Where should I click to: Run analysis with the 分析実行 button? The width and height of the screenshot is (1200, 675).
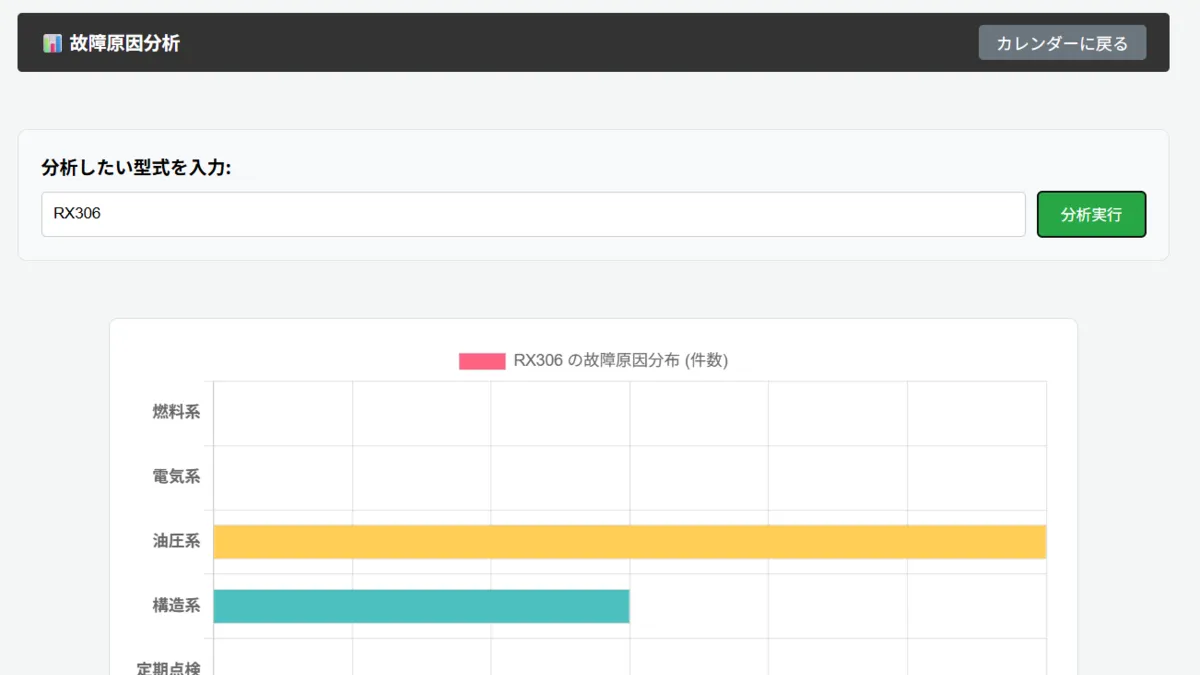coord(1091,214)
